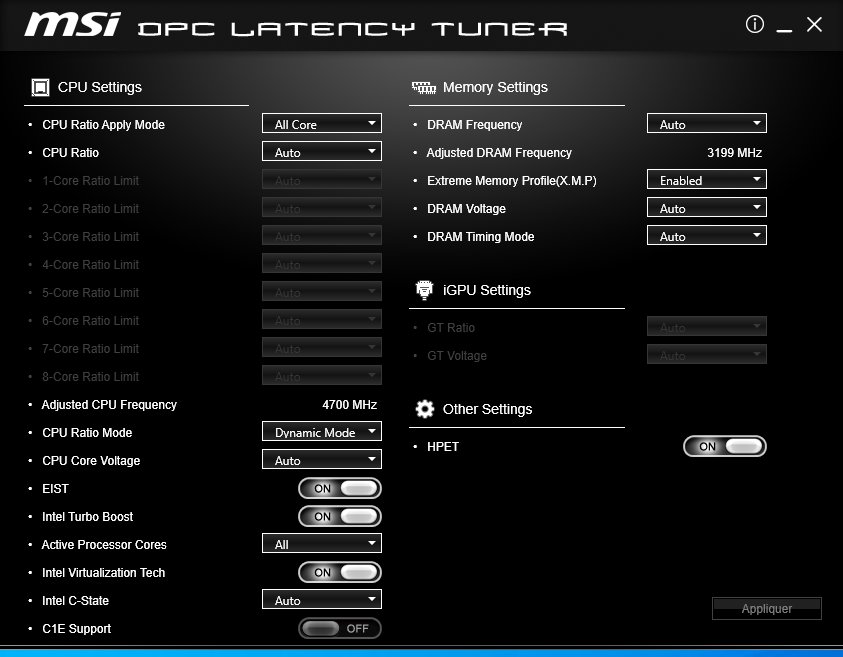Close the DPC Latency Tuner window
The image size is (843, 657).
tap(814, 25)
